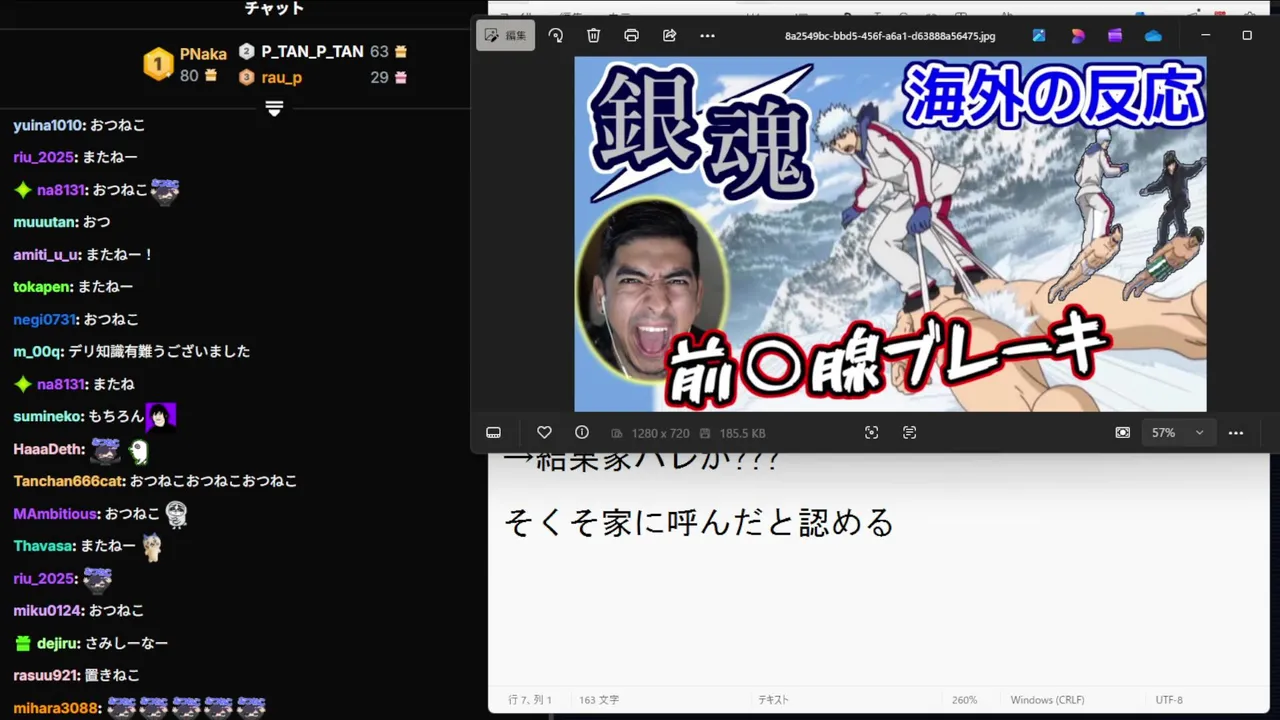Open the 57% zoom level dropdown
Screen dimensions: 1280x720
pyautogui.click(x=1177, y=433)
